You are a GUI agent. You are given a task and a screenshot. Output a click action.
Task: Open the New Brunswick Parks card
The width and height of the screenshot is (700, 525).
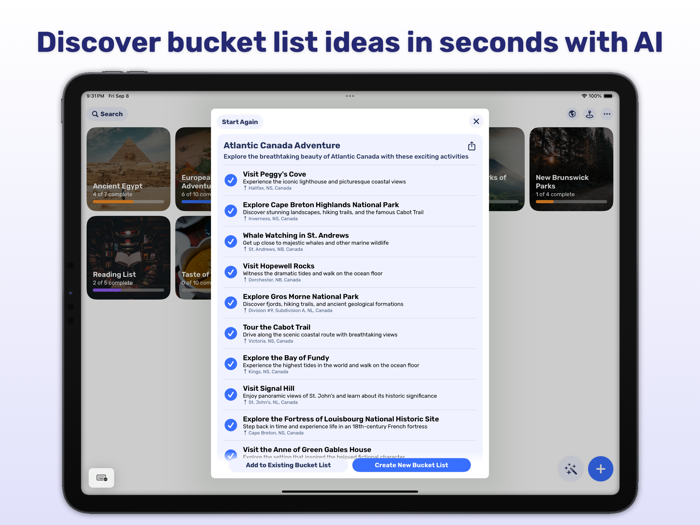571,169
